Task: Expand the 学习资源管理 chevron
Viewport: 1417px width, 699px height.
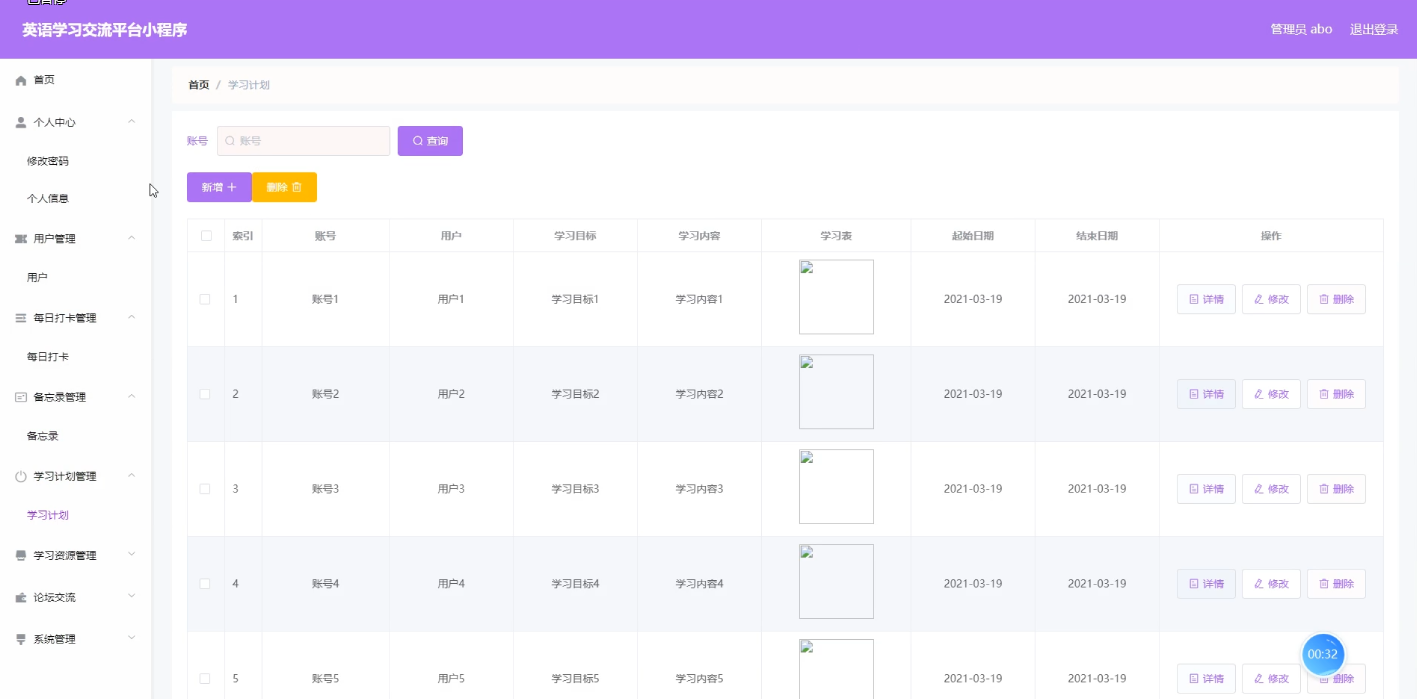Action: pyautogui.click(x=132, y=555)
